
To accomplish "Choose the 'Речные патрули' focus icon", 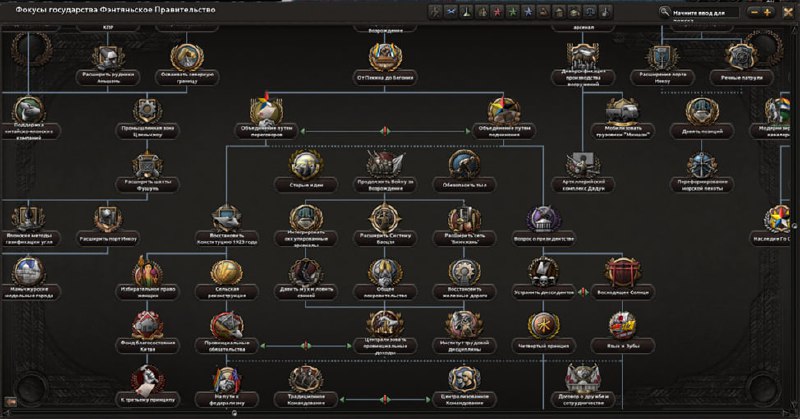I will tap(741, 57).
